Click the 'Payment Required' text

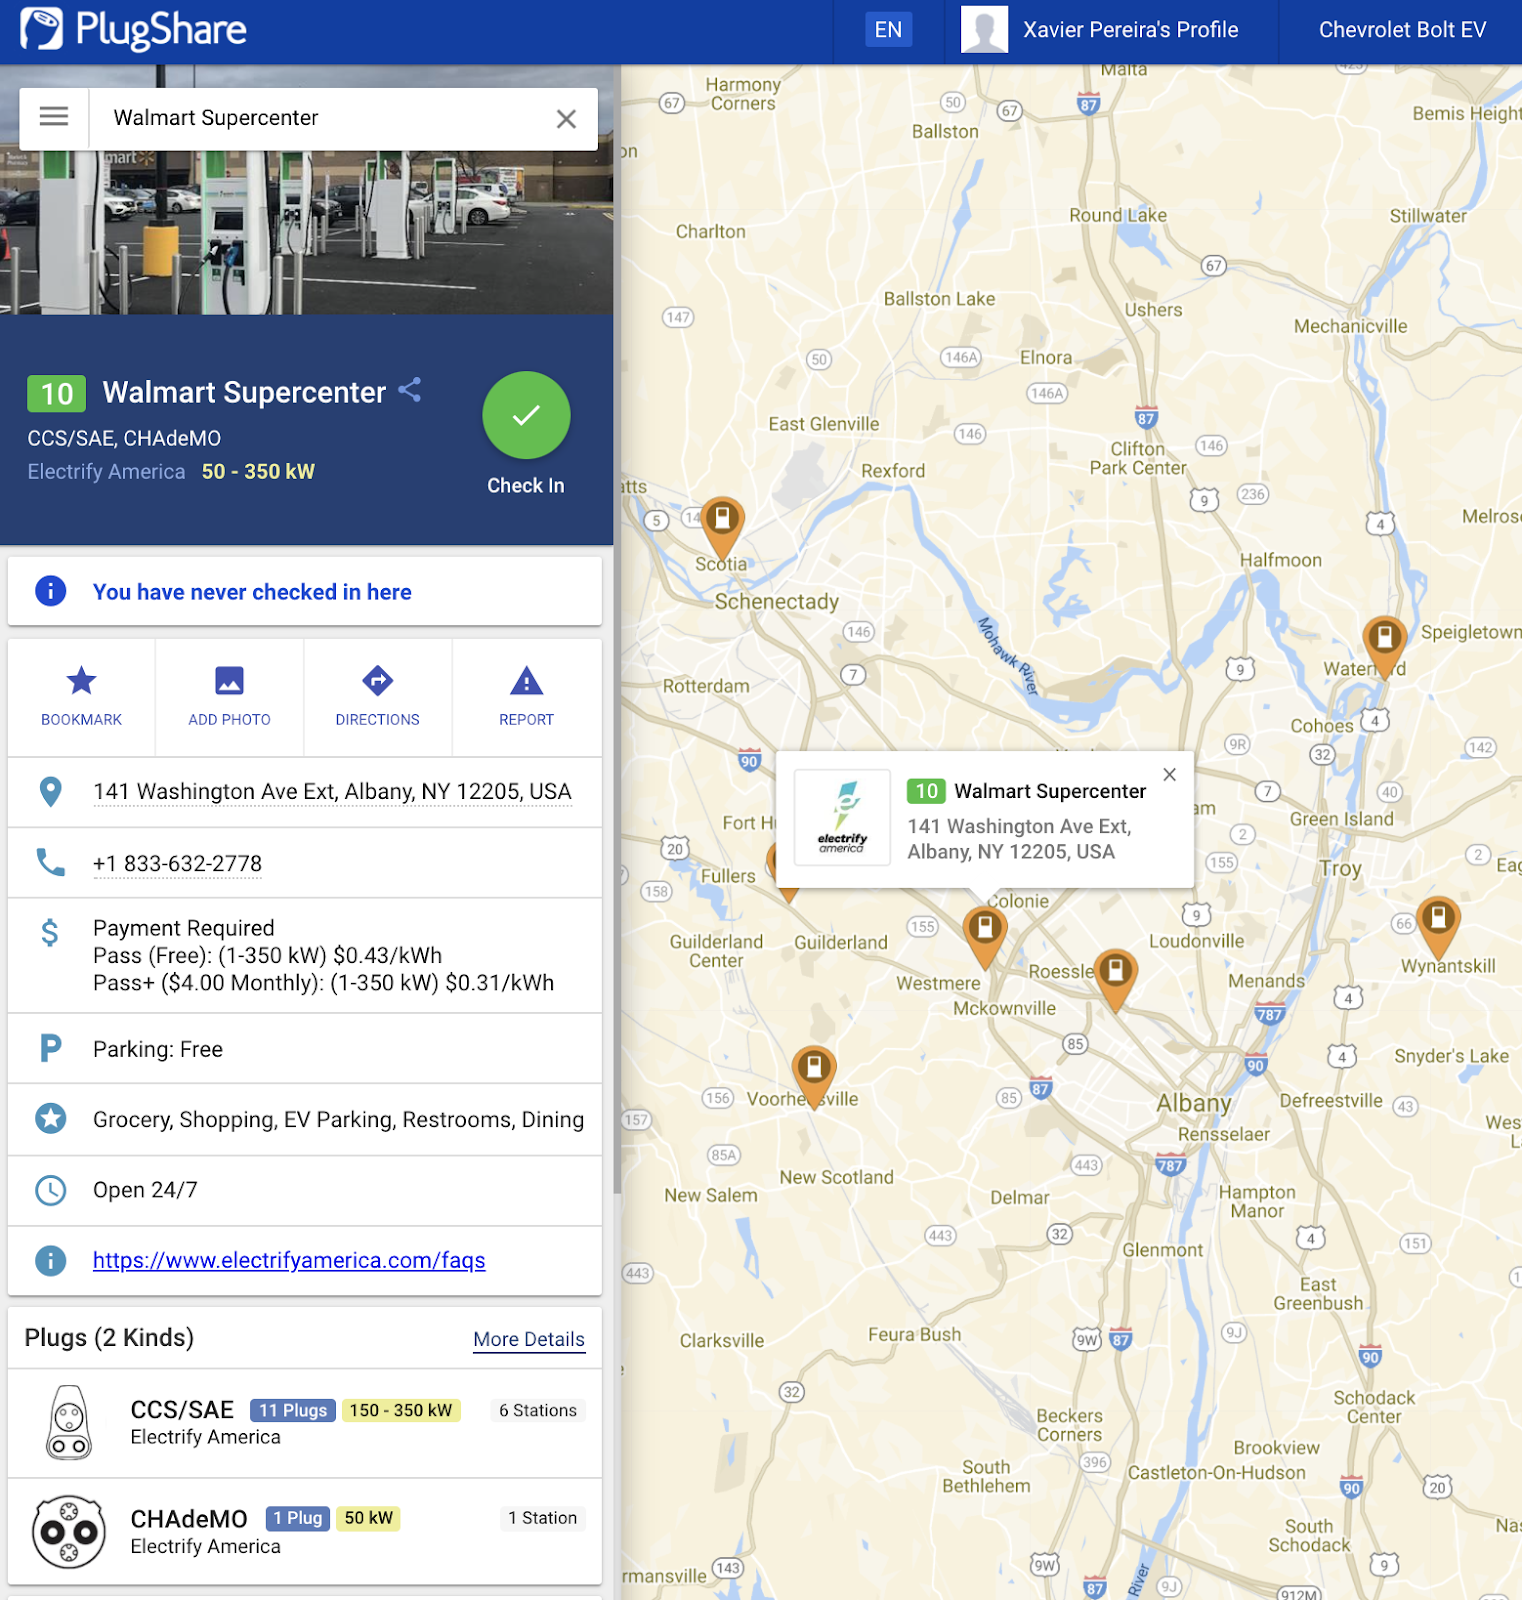pos(184,928)
